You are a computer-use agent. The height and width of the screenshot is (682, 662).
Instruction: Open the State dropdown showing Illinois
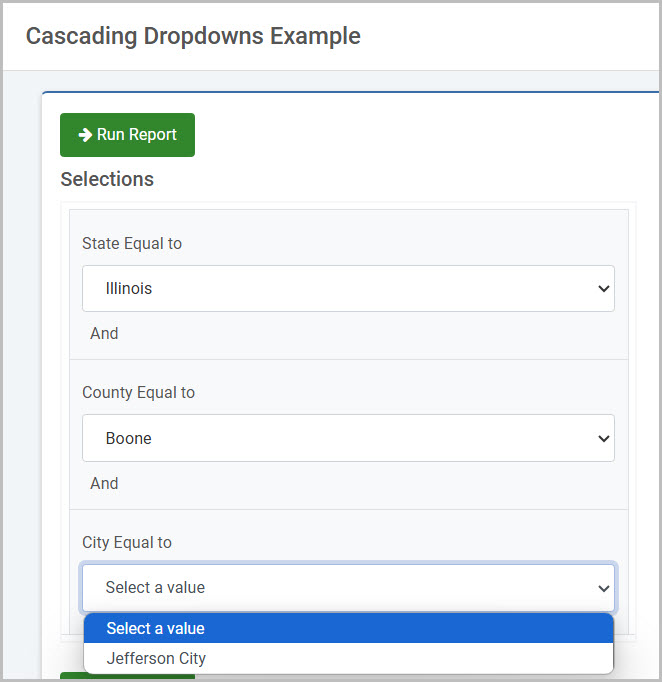[x=348, y=288]
